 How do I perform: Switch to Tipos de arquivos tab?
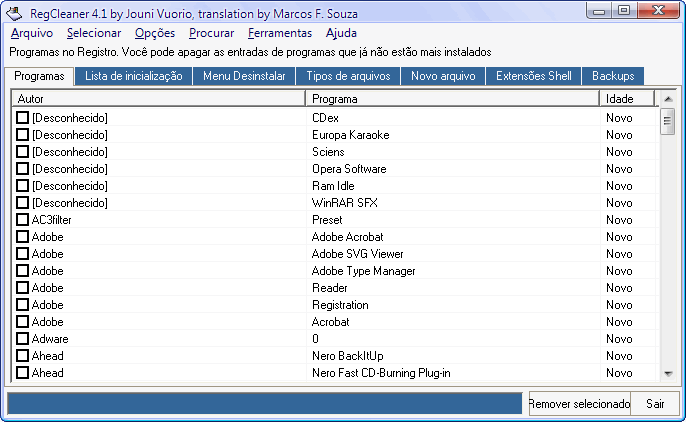click(348, 76)
